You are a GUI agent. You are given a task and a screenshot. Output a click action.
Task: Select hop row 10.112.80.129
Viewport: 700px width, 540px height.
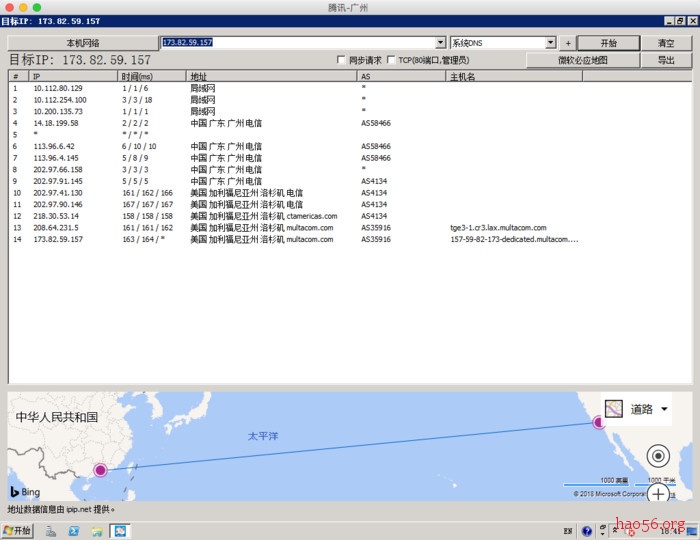pos(350,88)
